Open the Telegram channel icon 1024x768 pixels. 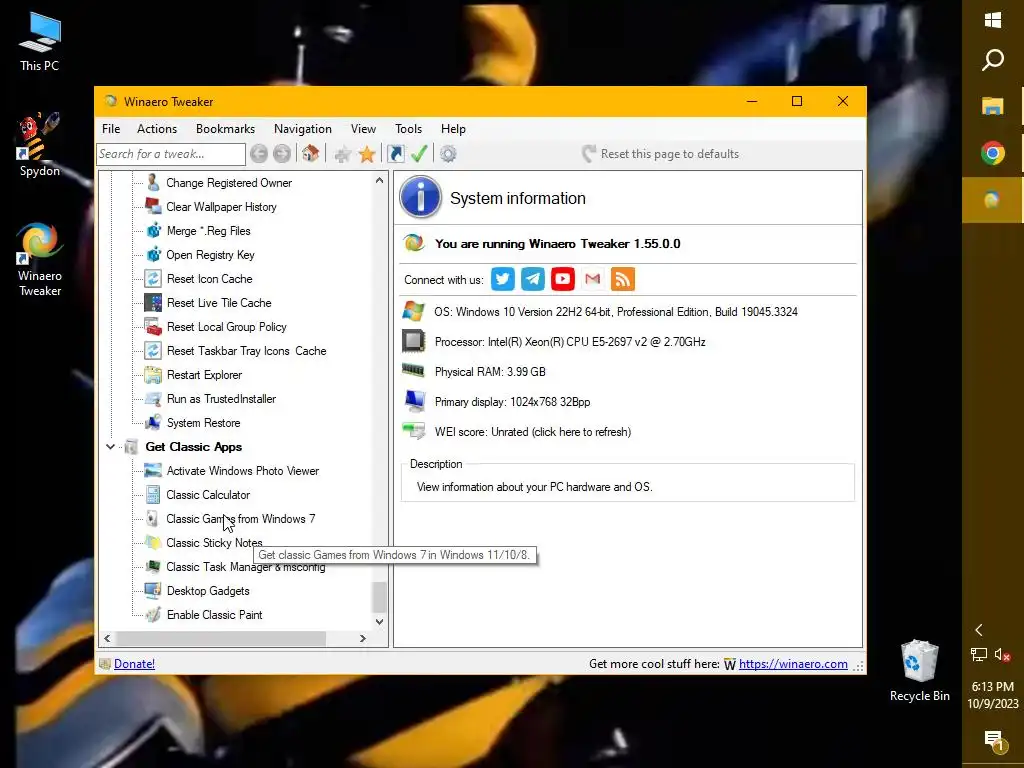pyautogui.click(x=533, y=280)
